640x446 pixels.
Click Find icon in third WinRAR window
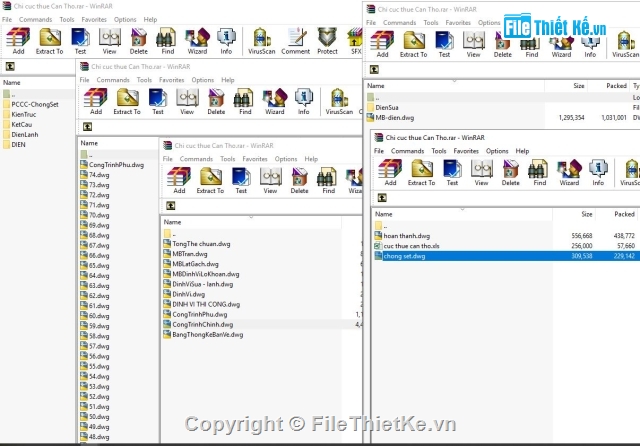click(328, 180)
